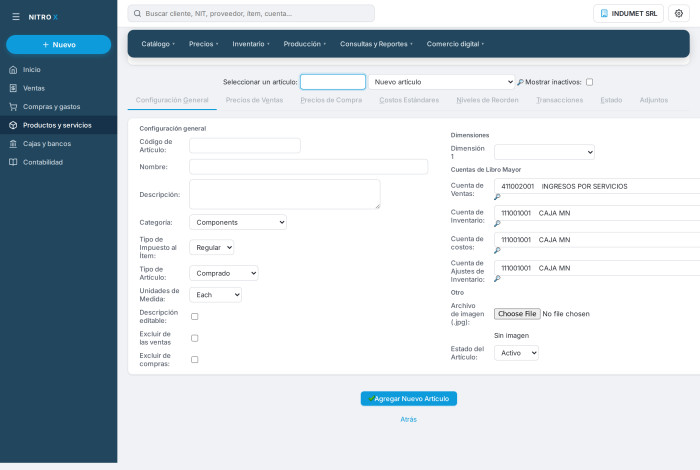700x470 pixels.
Task: Check Descripción editable checkbox
Action: point(195,316)
